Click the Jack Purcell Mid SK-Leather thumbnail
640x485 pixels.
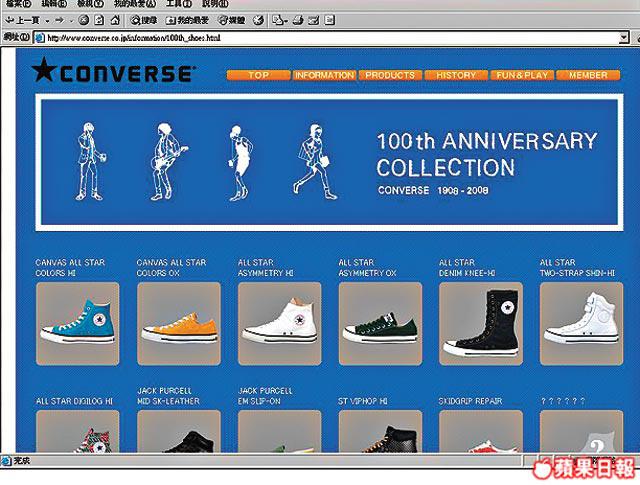click(179, 431)
